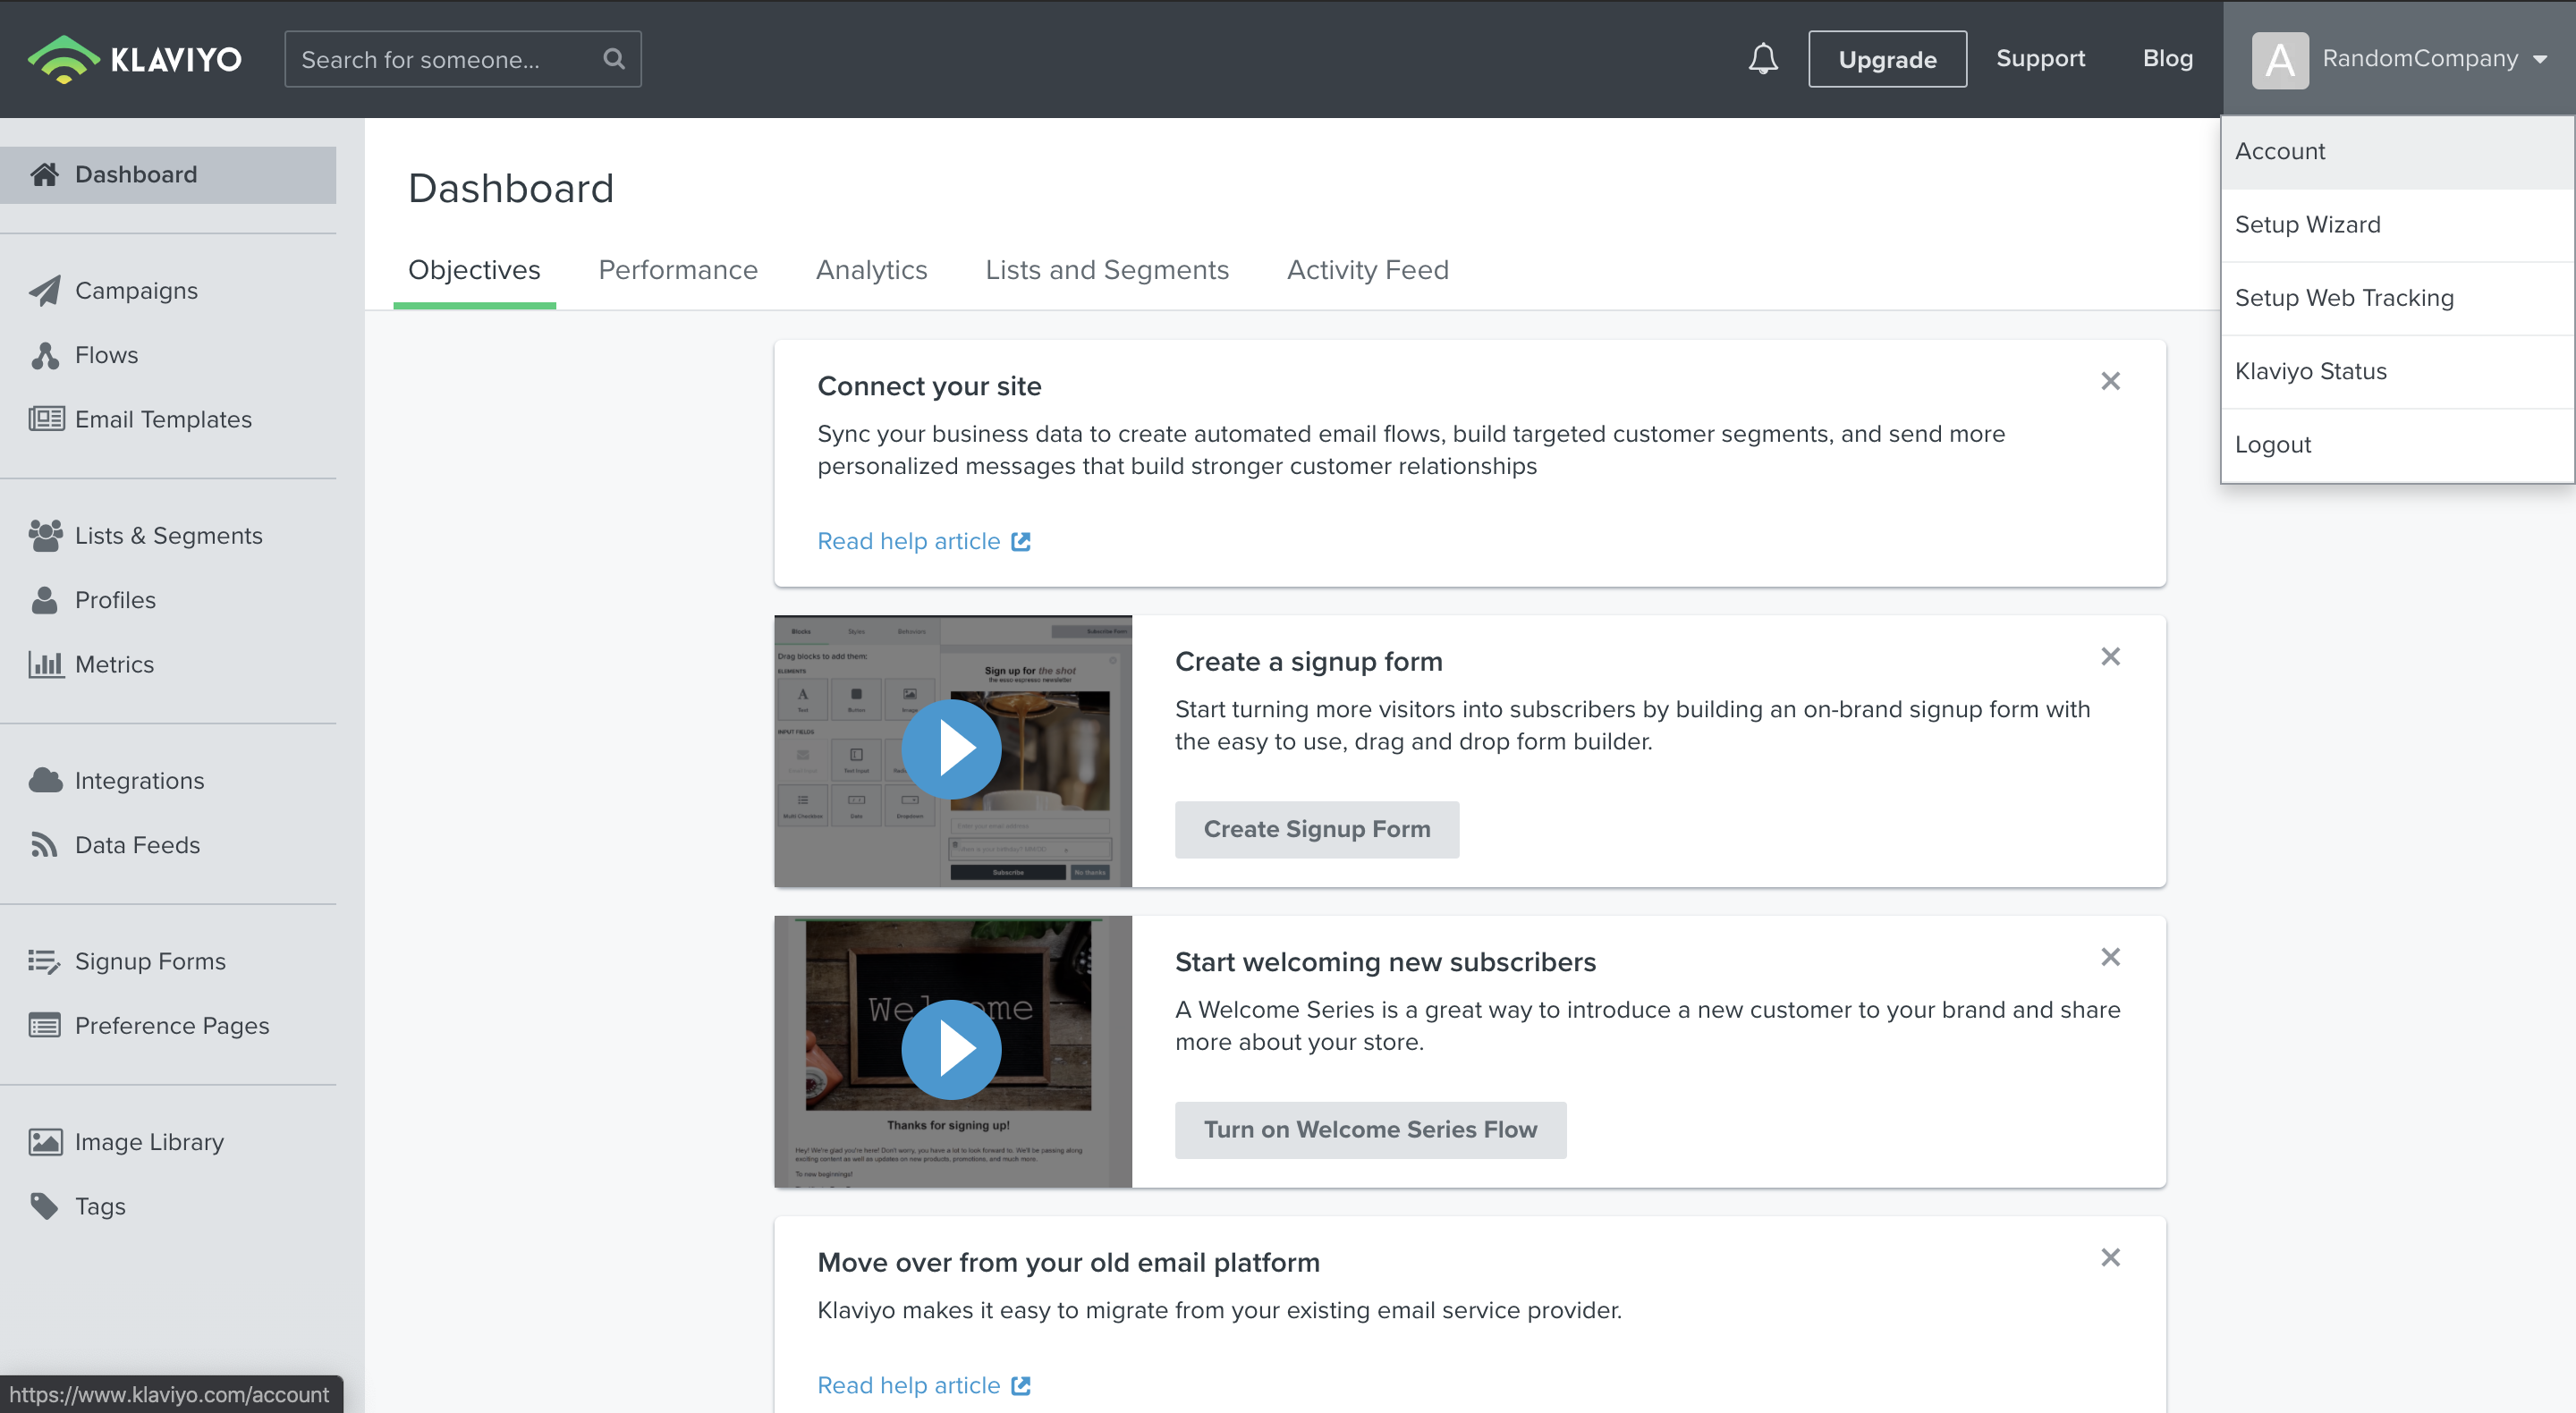Image resolution: width=2576 pixels, height=1413 pixels.
Task: Open Integrations via cloud icon
Action: (x=45, y=780)
